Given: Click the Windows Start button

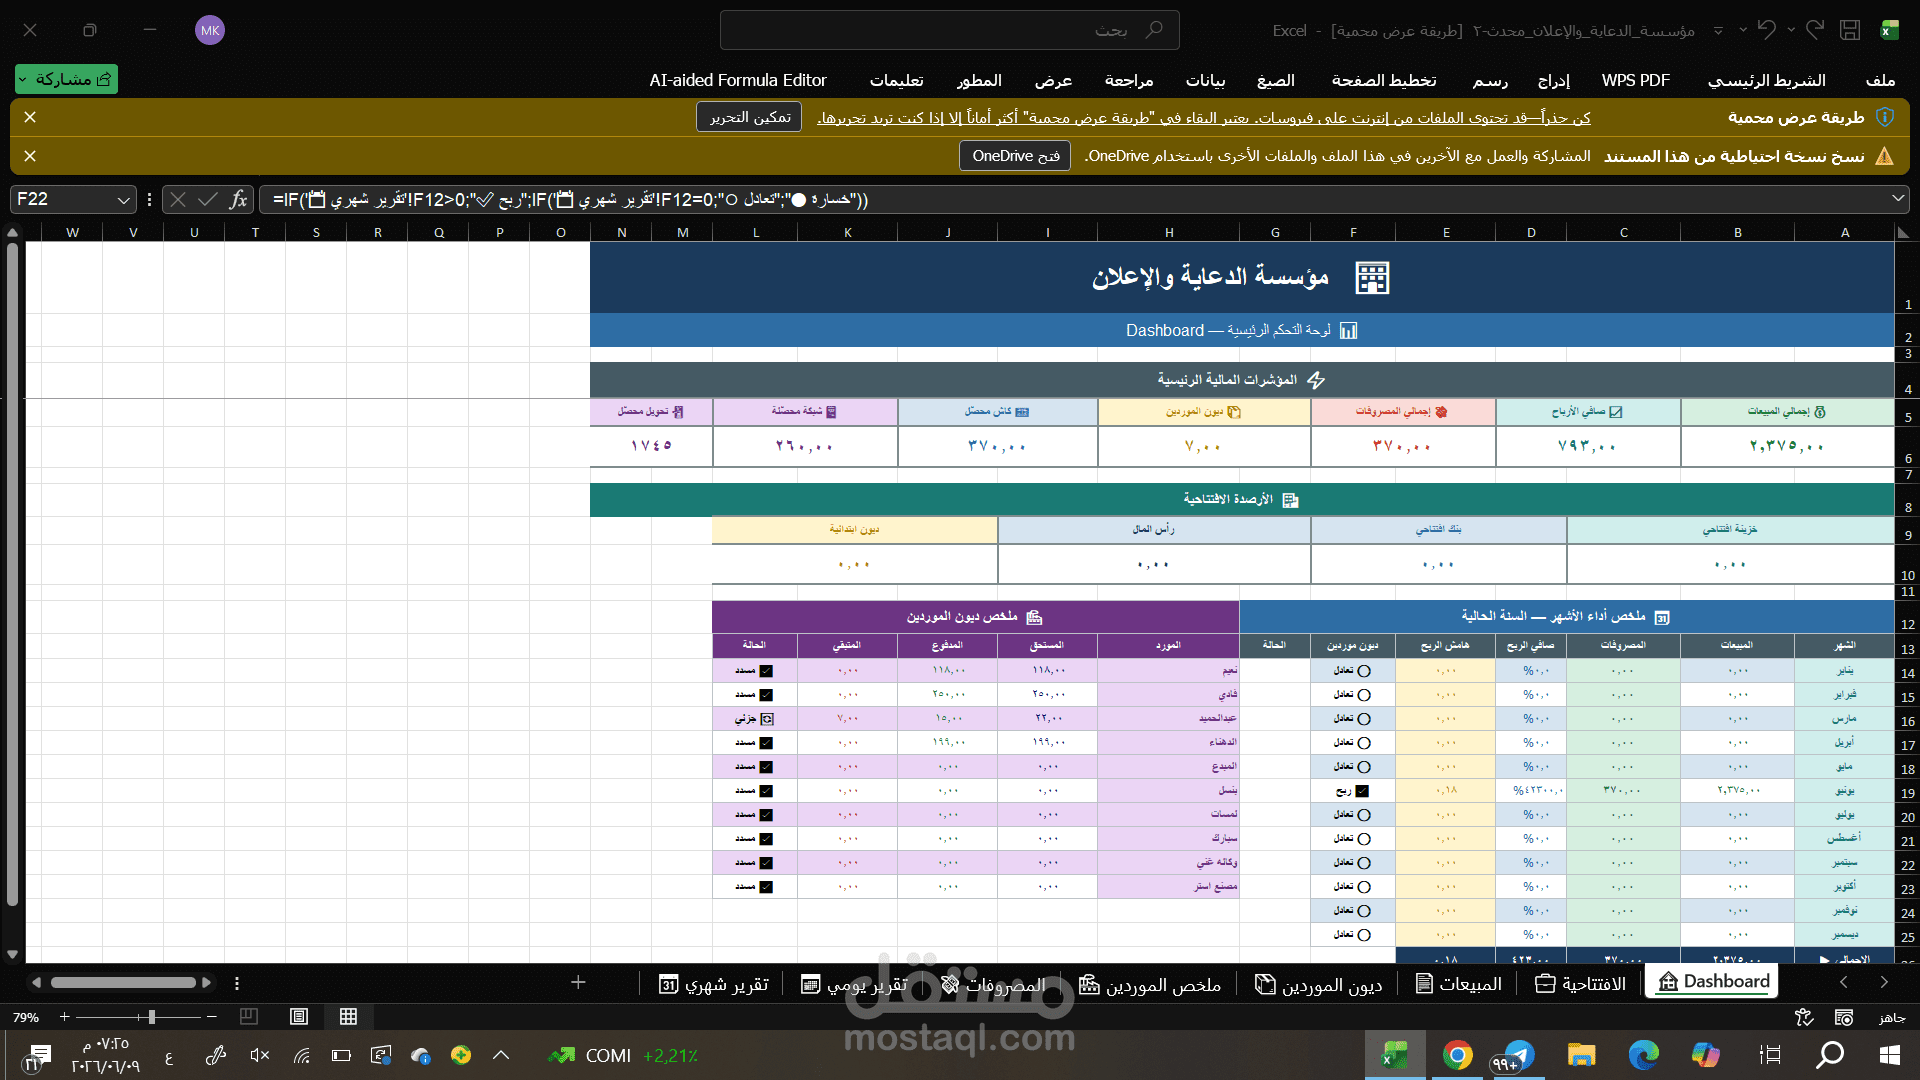Looking at the screenshot, I should [x=1890, y=1055].
